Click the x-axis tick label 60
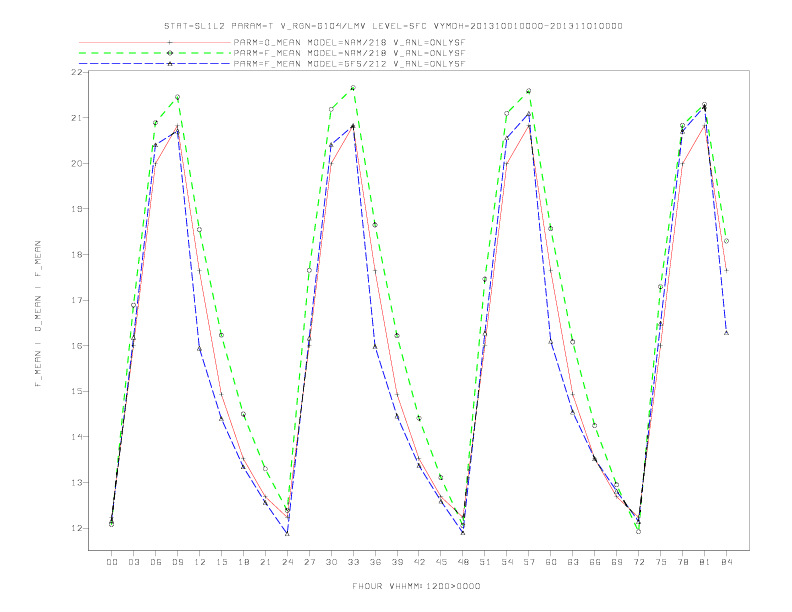 pos(551,562)
